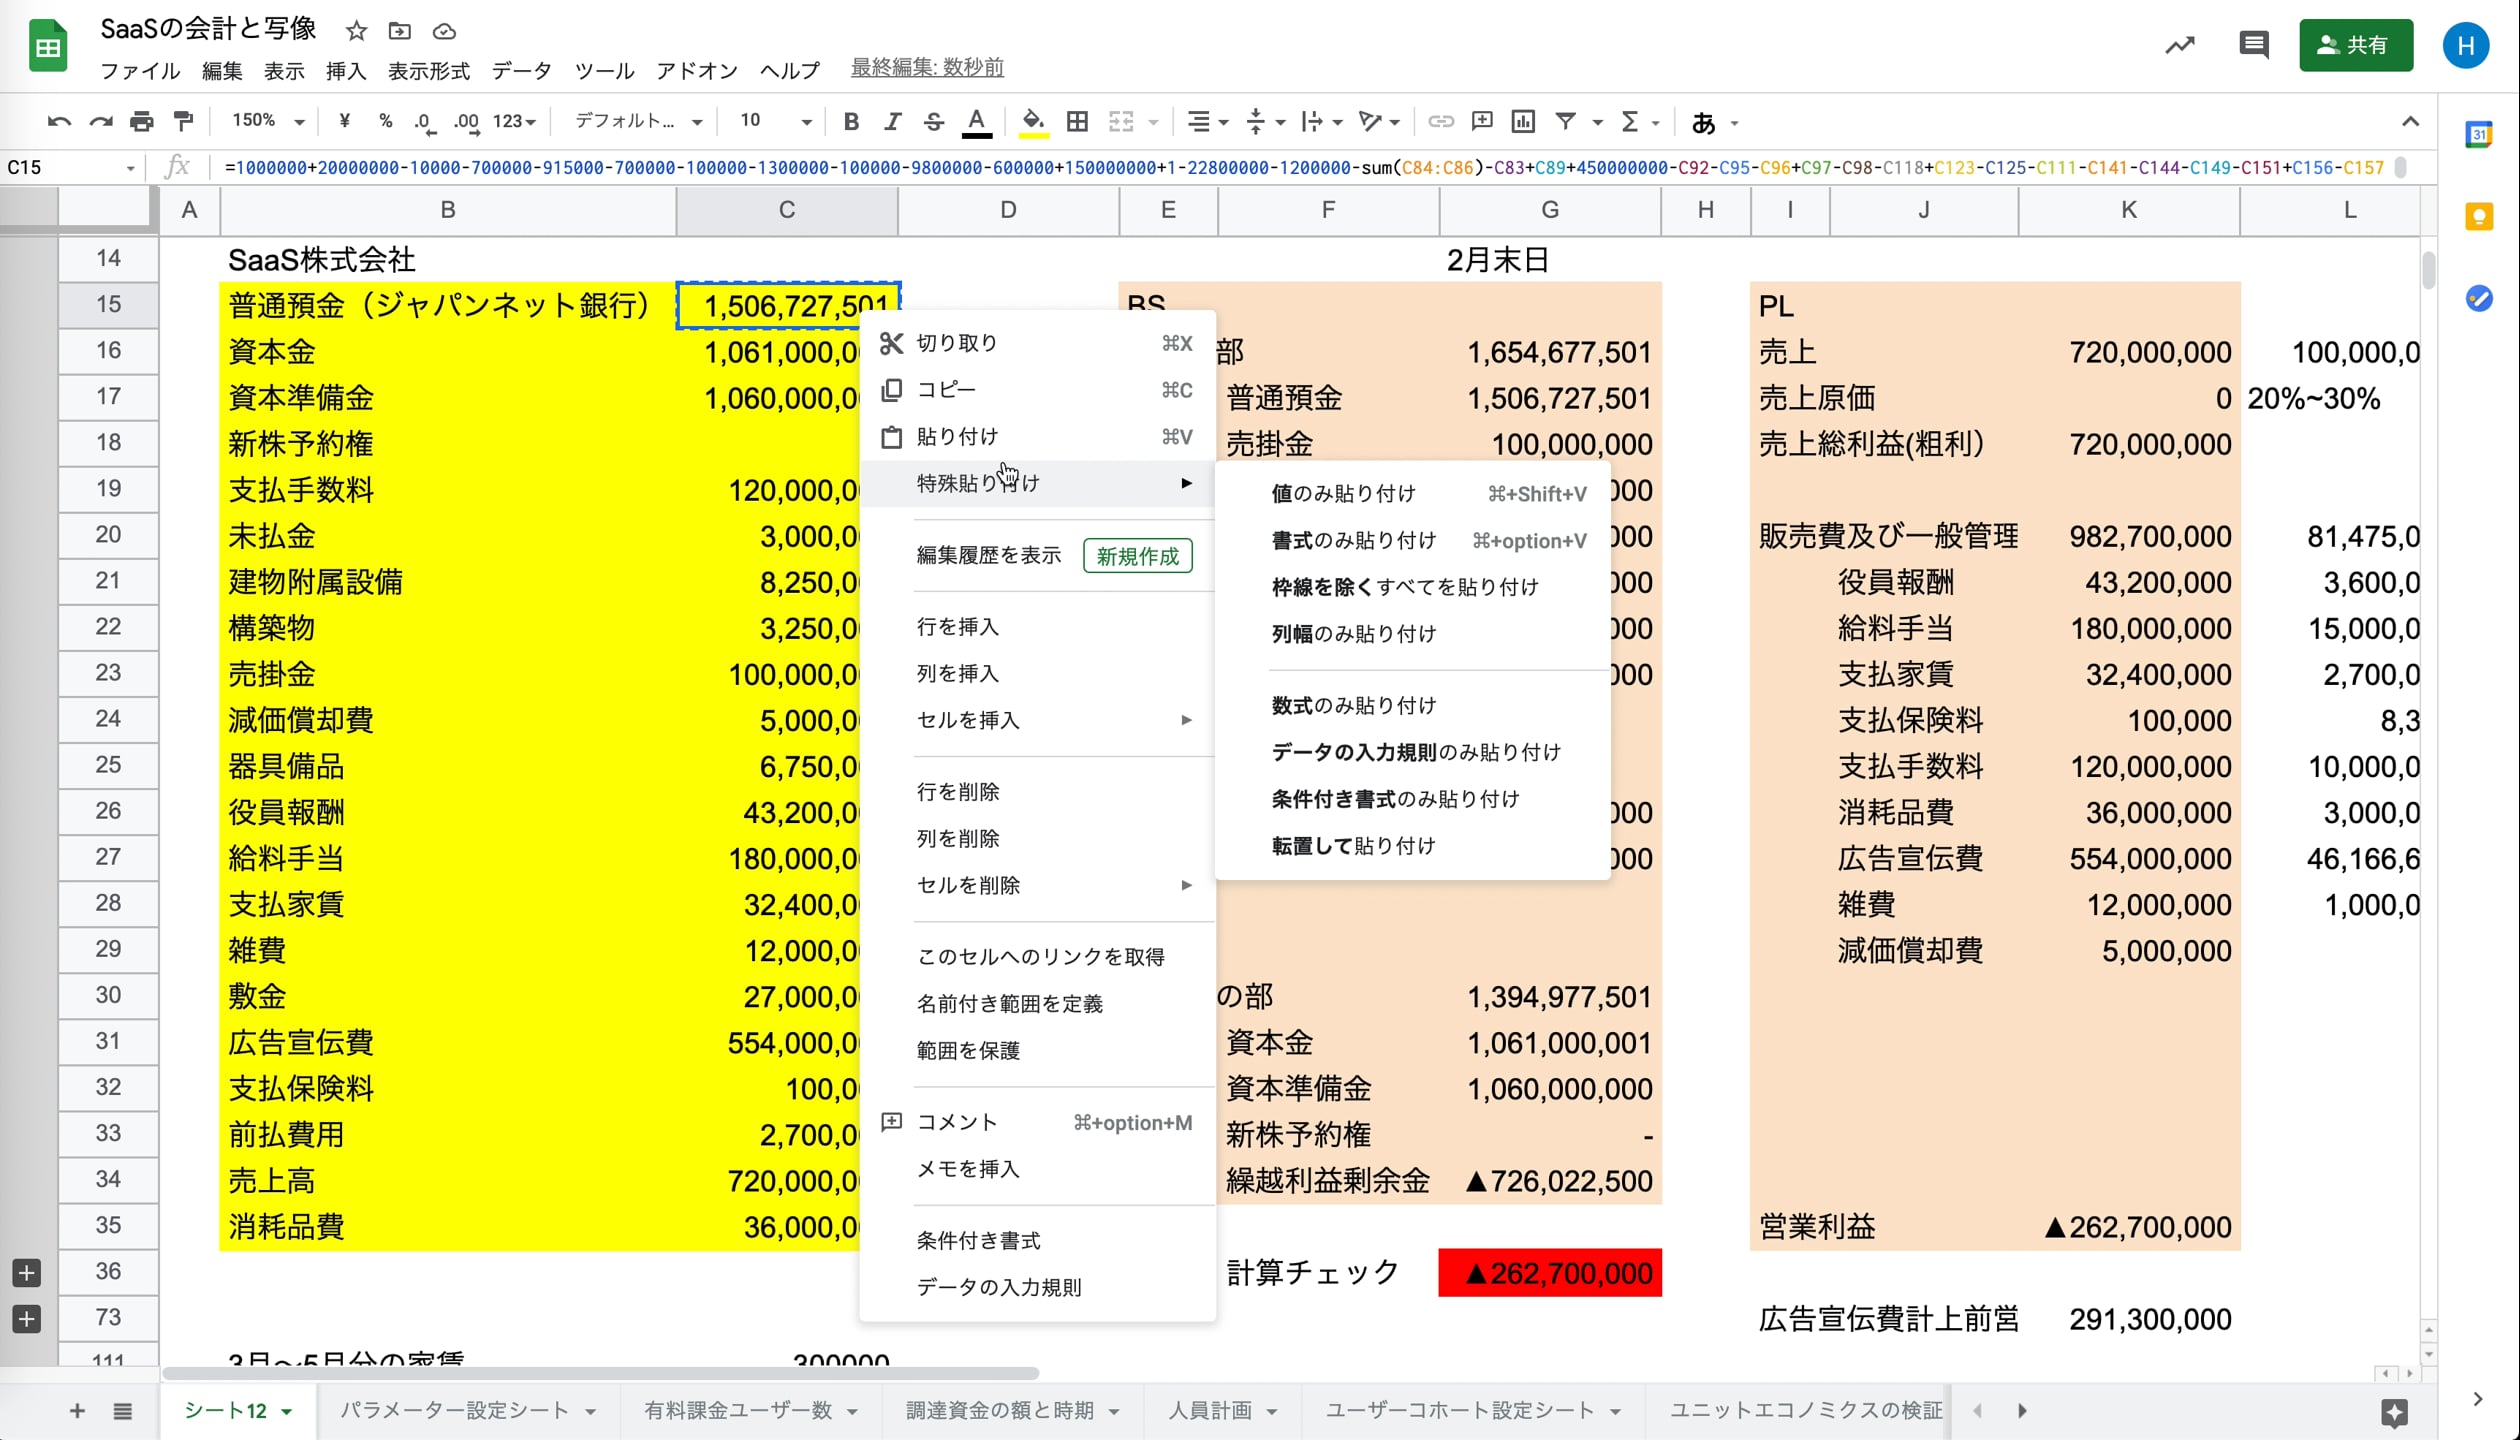Click the Create a filter icon

(1566, 121)
